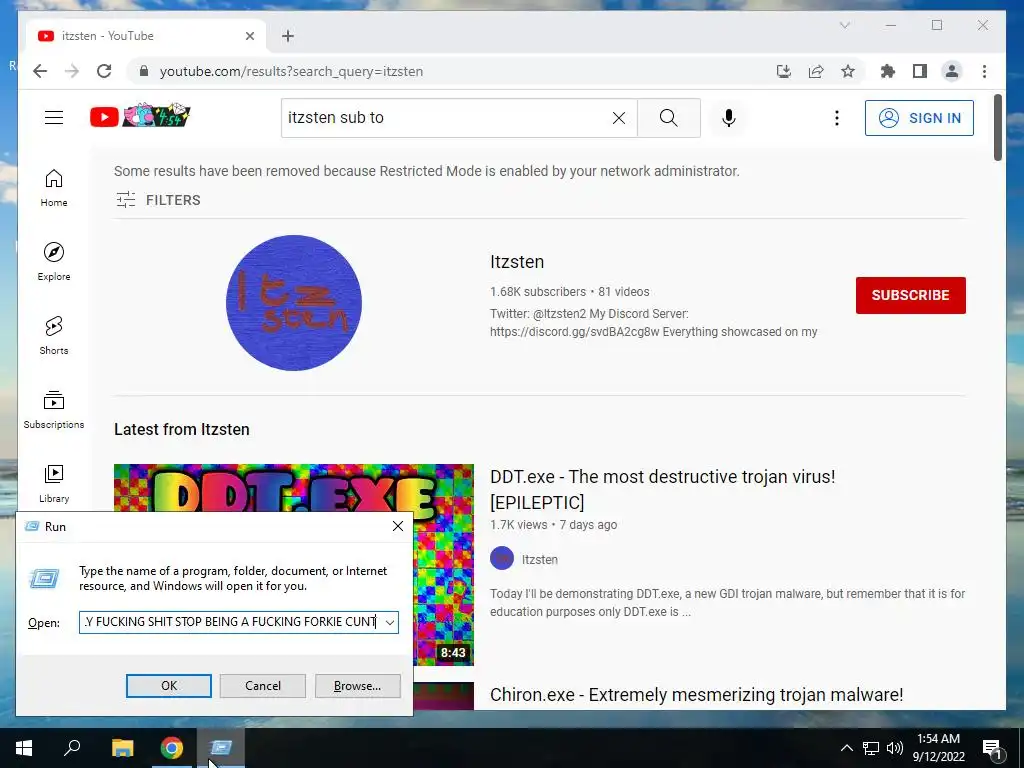Open the taskbar clock and date
The image size is (1024, 768).
pyautogui.click(x=938, y=748)
